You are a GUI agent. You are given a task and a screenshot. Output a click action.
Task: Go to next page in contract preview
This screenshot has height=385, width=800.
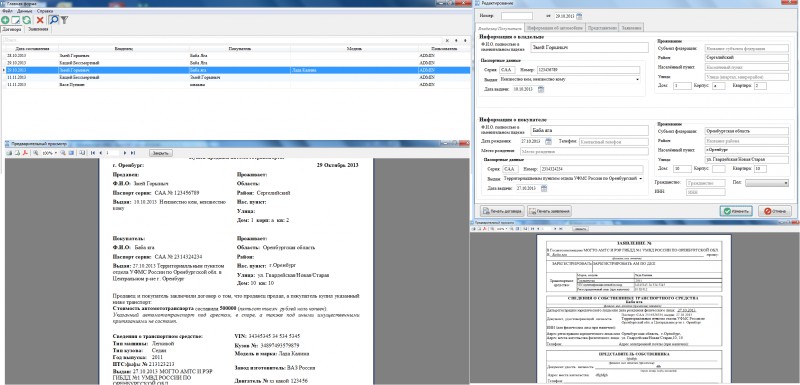(126, 153)
